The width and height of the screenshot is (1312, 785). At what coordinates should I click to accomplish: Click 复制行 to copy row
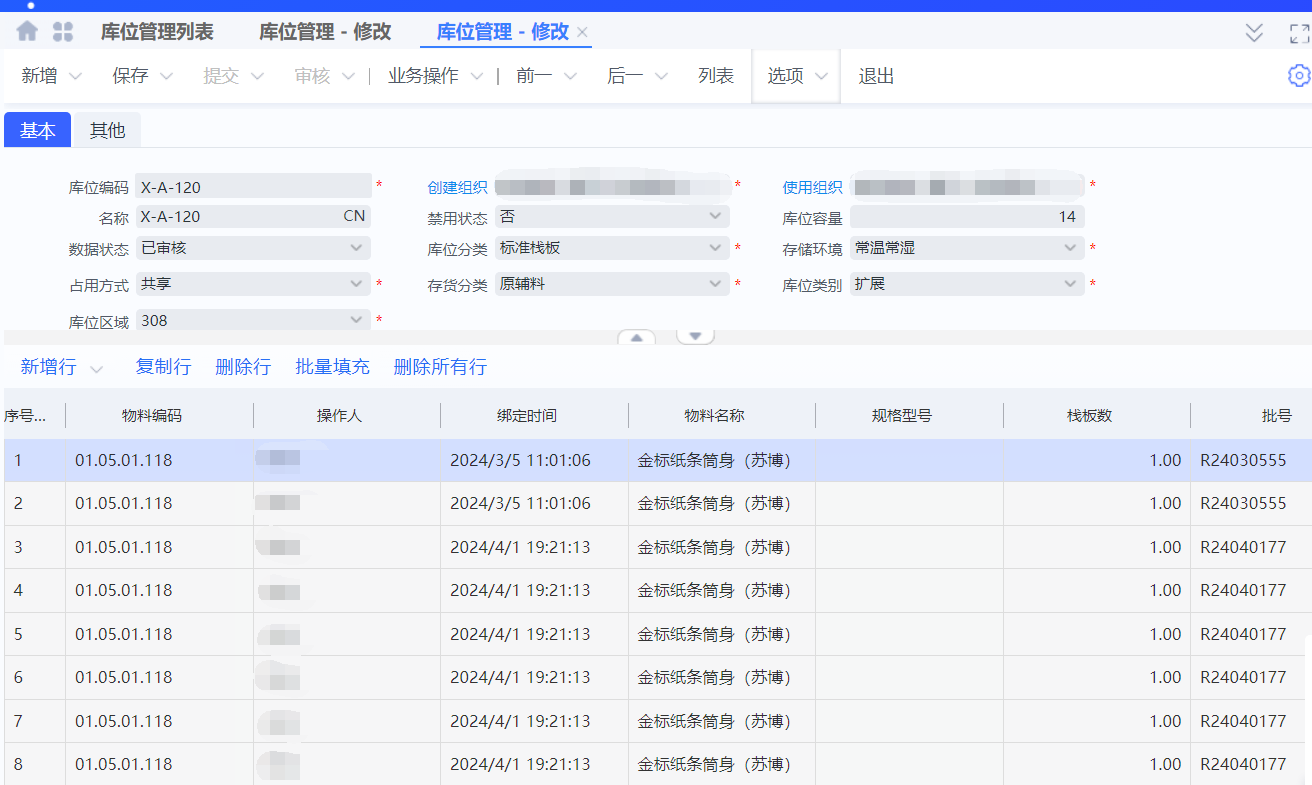point(163,367)
